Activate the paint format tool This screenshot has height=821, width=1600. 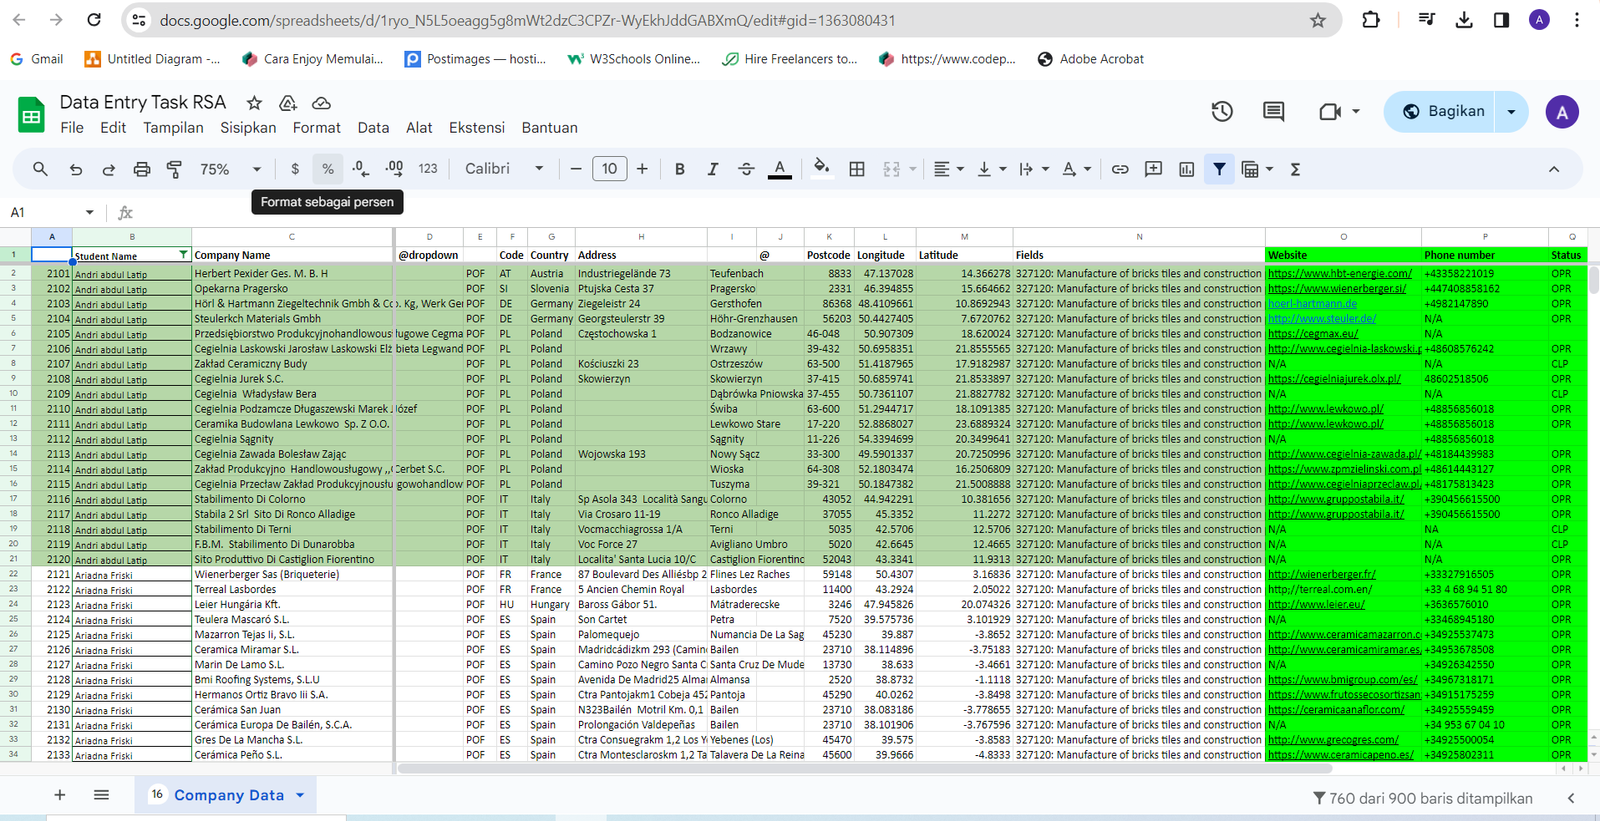(174, 169)
